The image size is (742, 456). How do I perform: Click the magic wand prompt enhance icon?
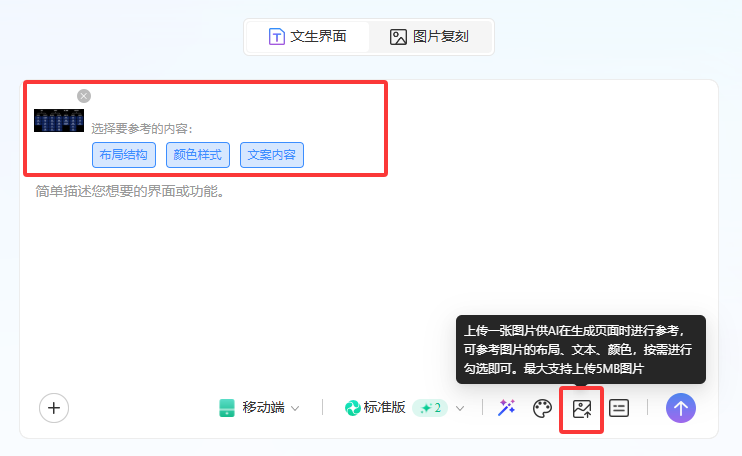[507, 408]
